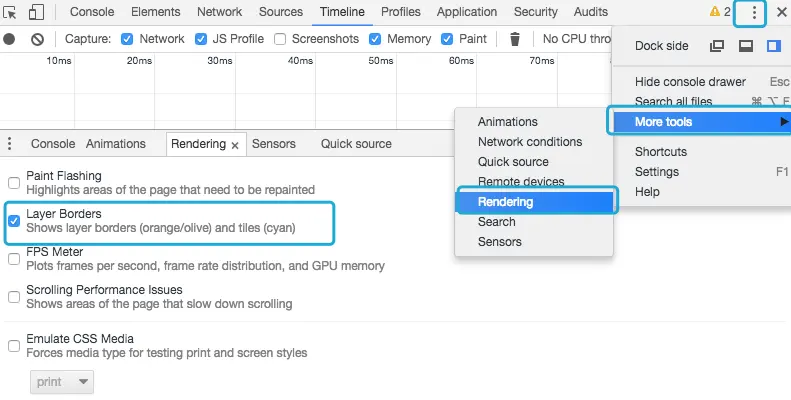The height and width of the screenshot is (400, 791).
Task: Open the Audits panel tab
Action: click(x=591, y=12)
